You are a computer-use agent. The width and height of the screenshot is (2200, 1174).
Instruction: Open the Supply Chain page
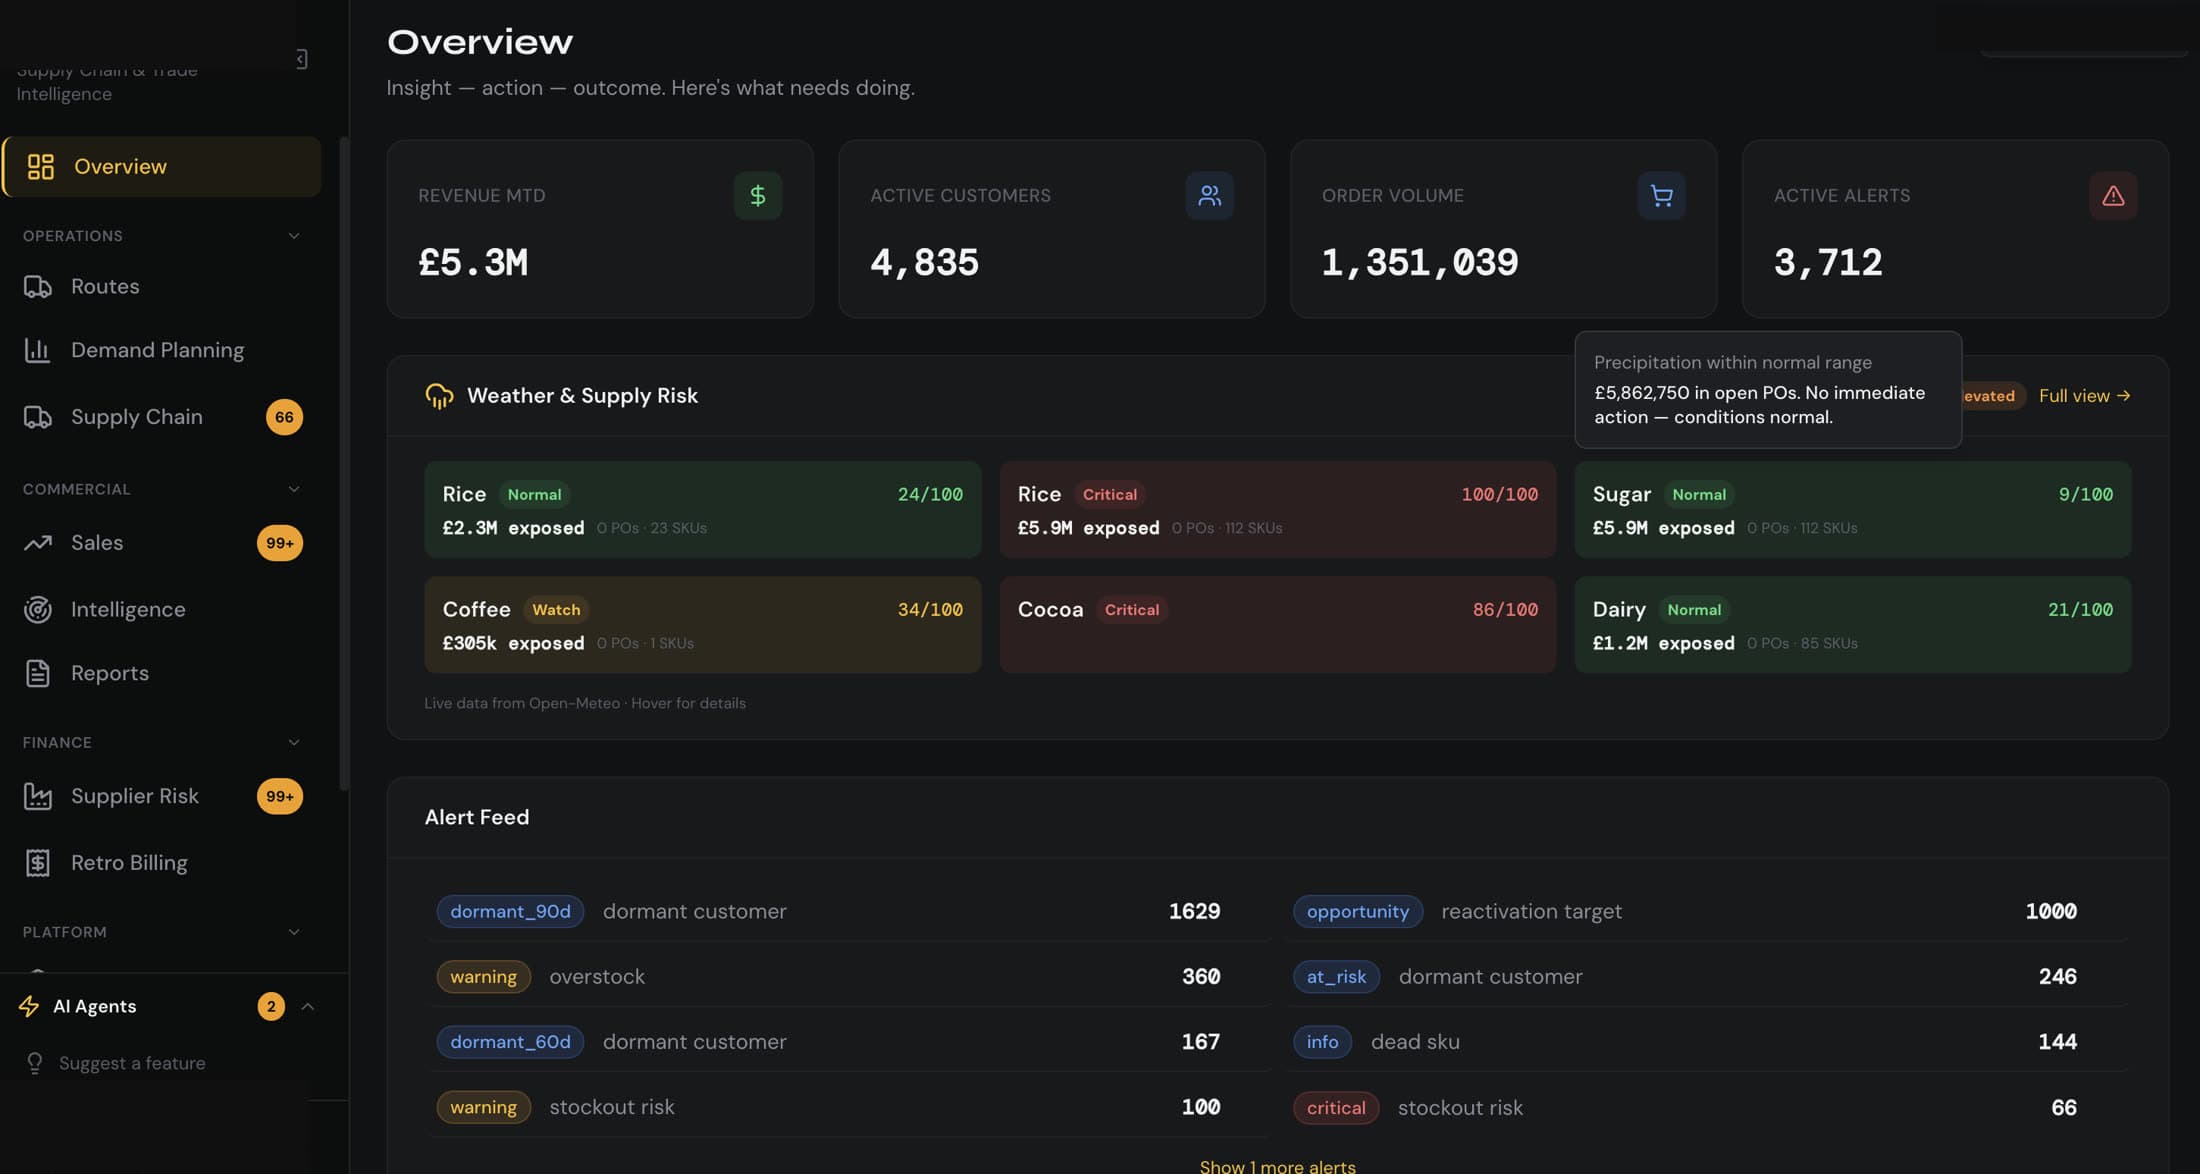(162, 417)
